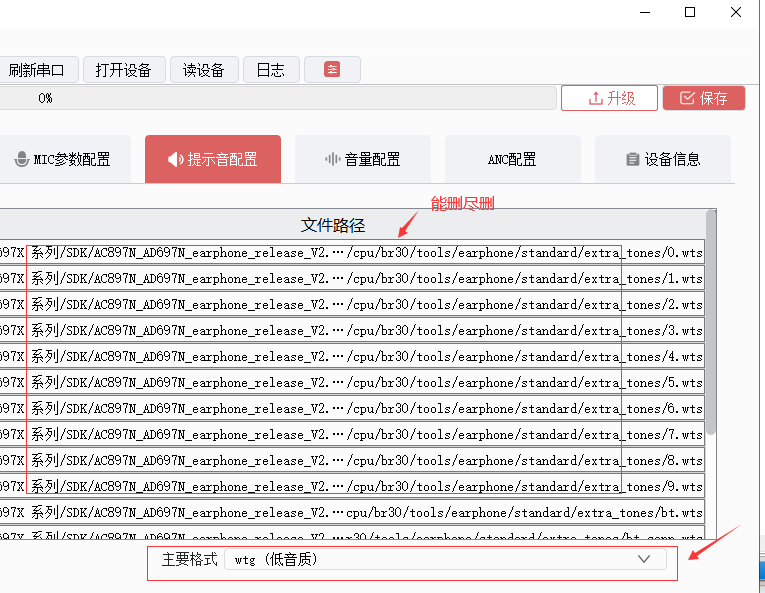Click the 主要格式 label text

[189, 559]
